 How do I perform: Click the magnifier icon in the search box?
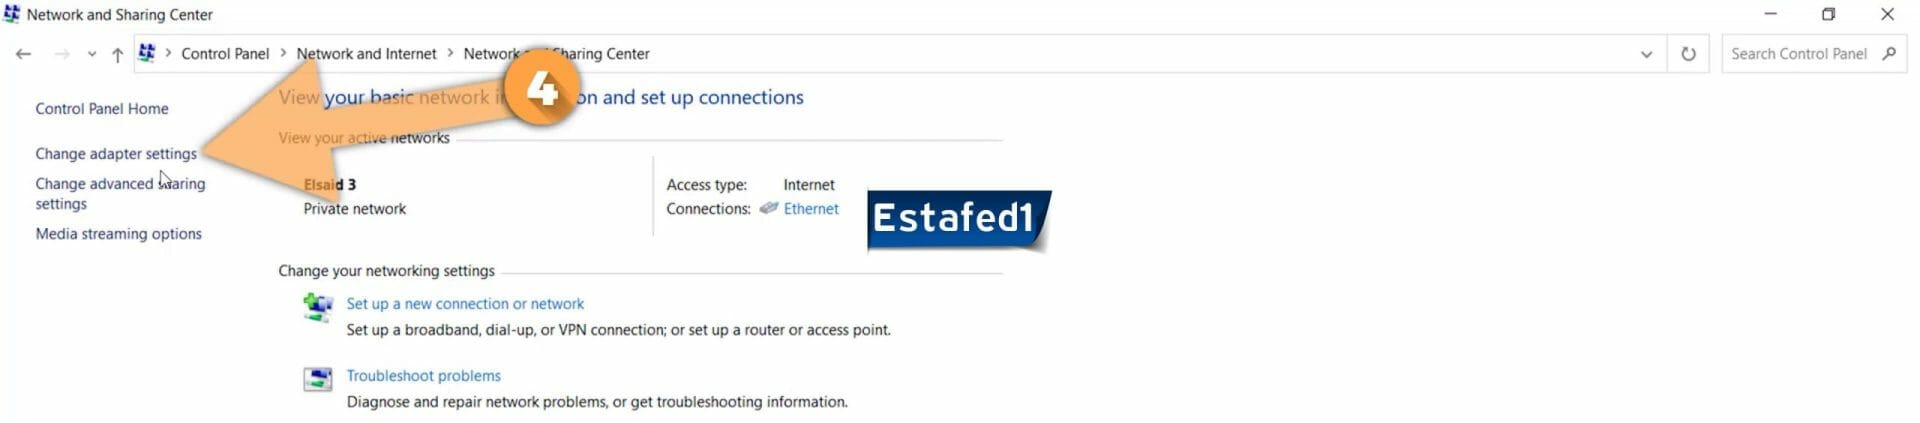click(x=1889, y=53)
